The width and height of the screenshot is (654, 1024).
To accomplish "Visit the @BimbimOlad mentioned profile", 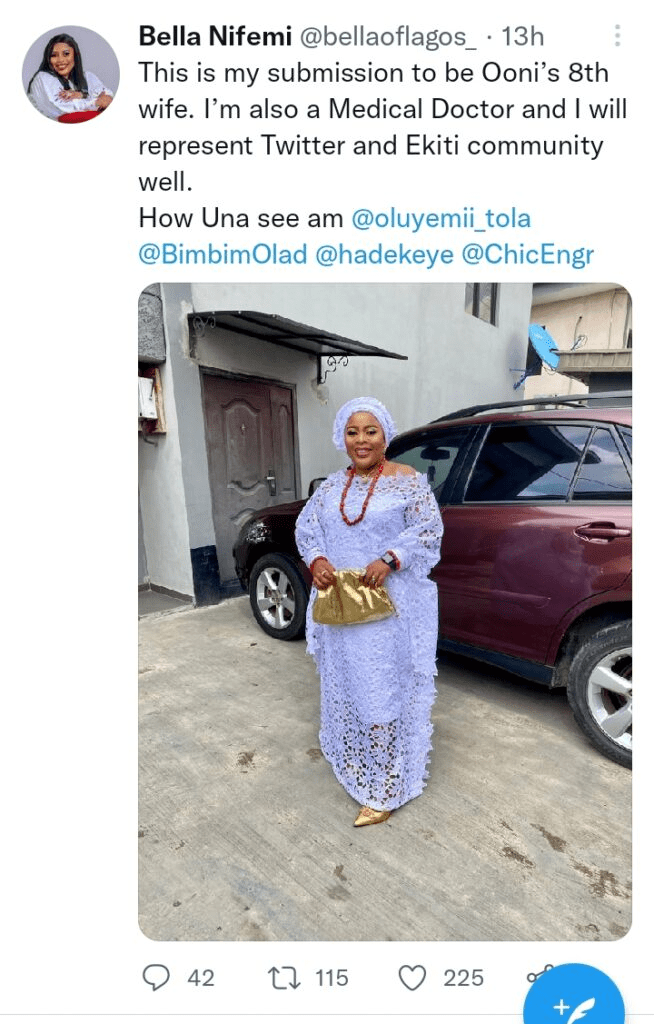I will click(x=222, y=254).
